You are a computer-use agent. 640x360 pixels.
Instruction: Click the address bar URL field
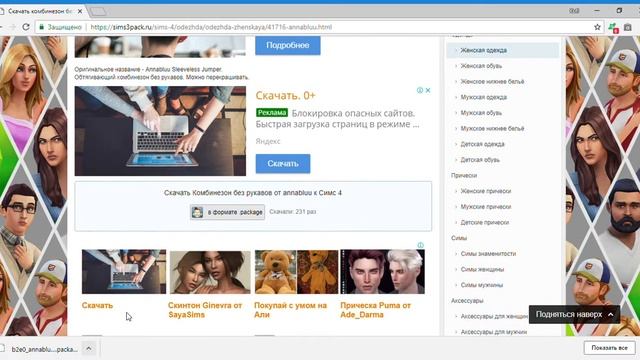318,27
